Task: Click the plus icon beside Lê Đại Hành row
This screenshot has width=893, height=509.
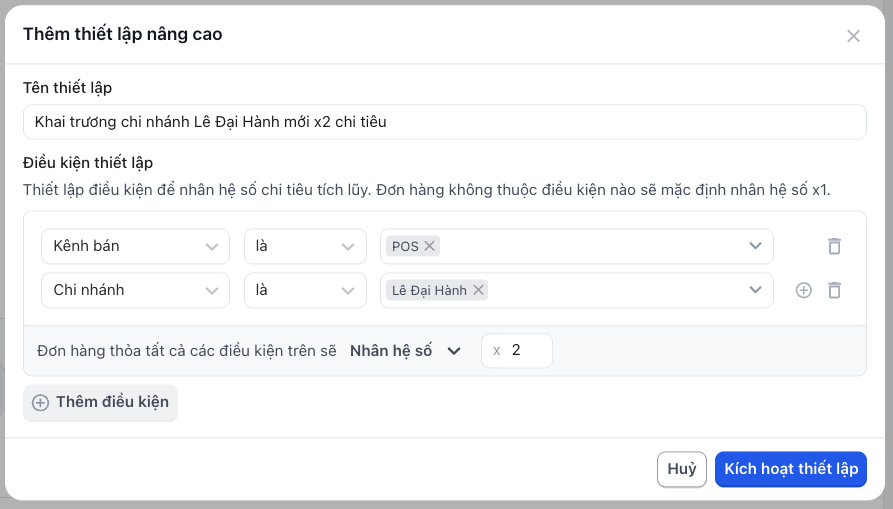Action: [x=803, y=290]
